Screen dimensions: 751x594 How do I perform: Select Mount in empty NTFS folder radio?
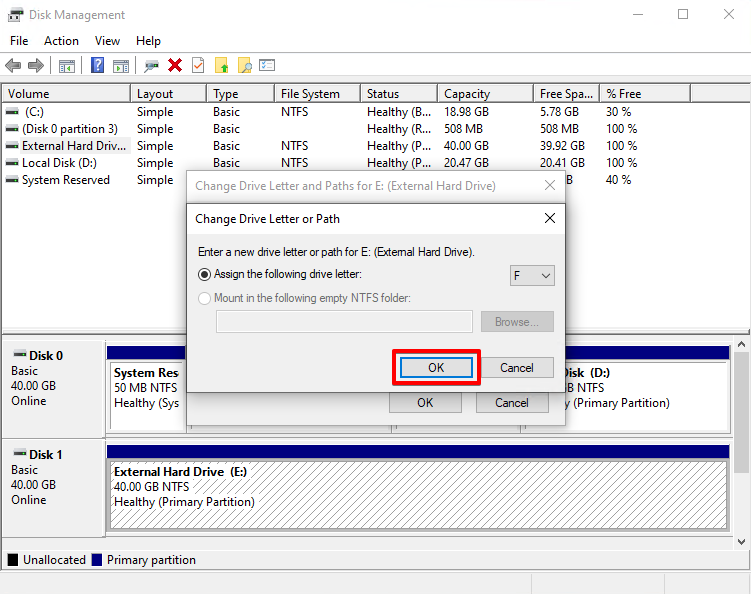[205, 298]
